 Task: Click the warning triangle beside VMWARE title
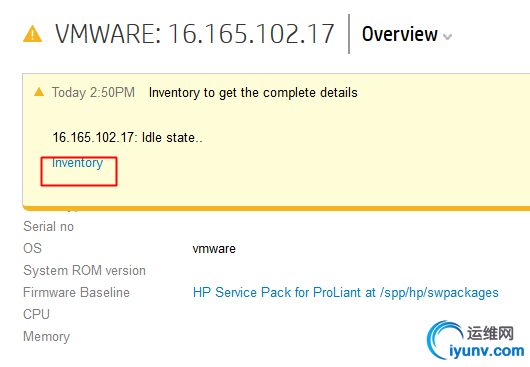(32, 34)
